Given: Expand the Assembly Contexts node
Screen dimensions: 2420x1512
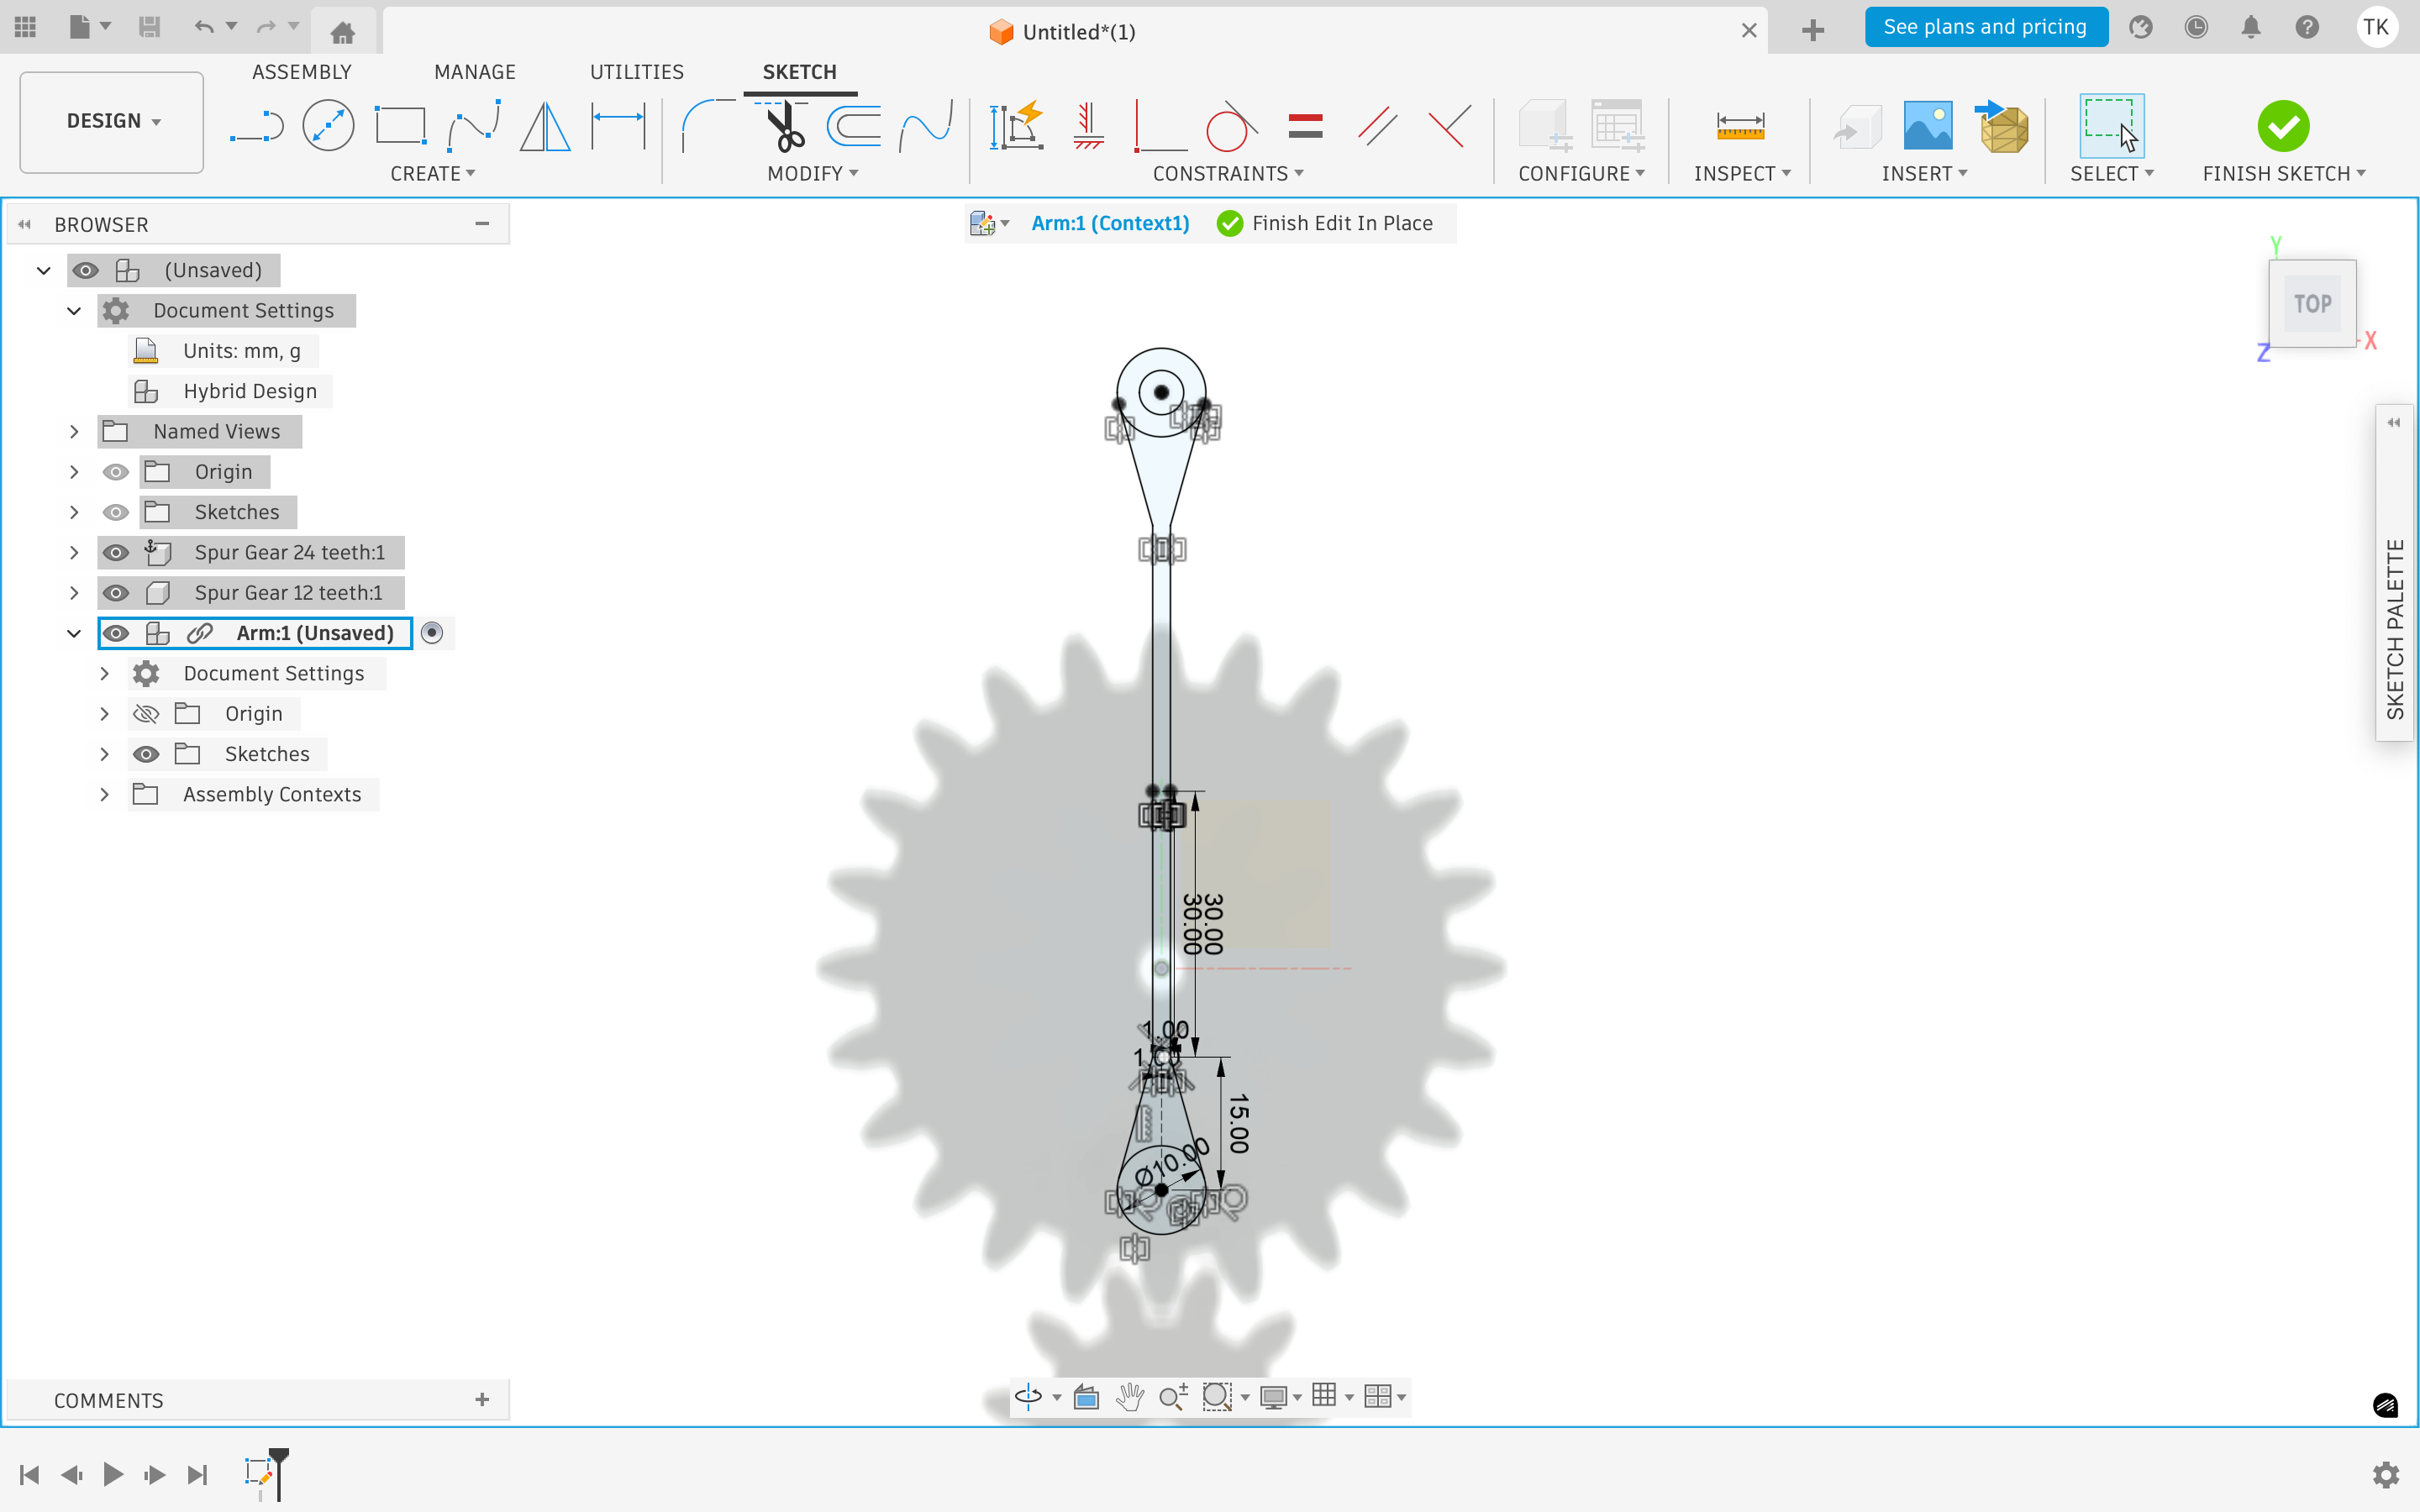Looking at the screenshot, I should tap(104, 795).
